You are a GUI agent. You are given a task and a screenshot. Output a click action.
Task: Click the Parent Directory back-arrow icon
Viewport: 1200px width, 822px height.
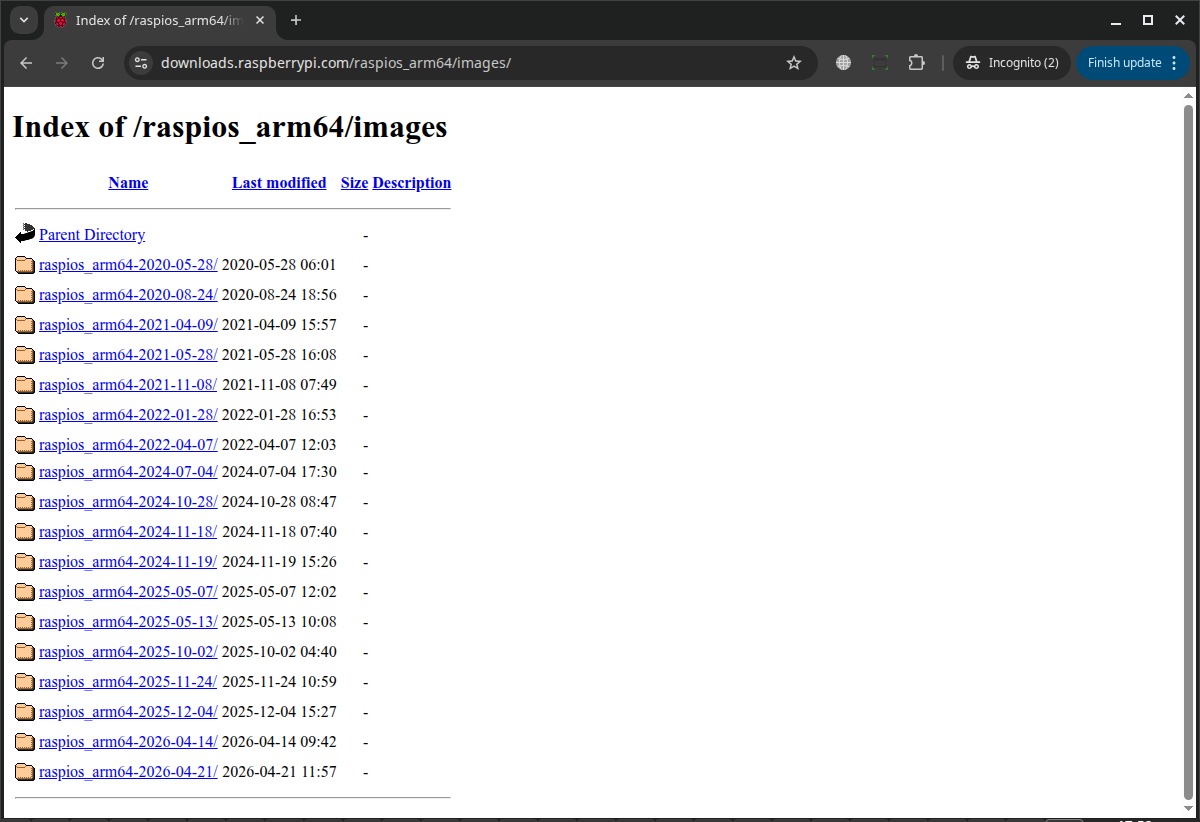pos(25,234)
